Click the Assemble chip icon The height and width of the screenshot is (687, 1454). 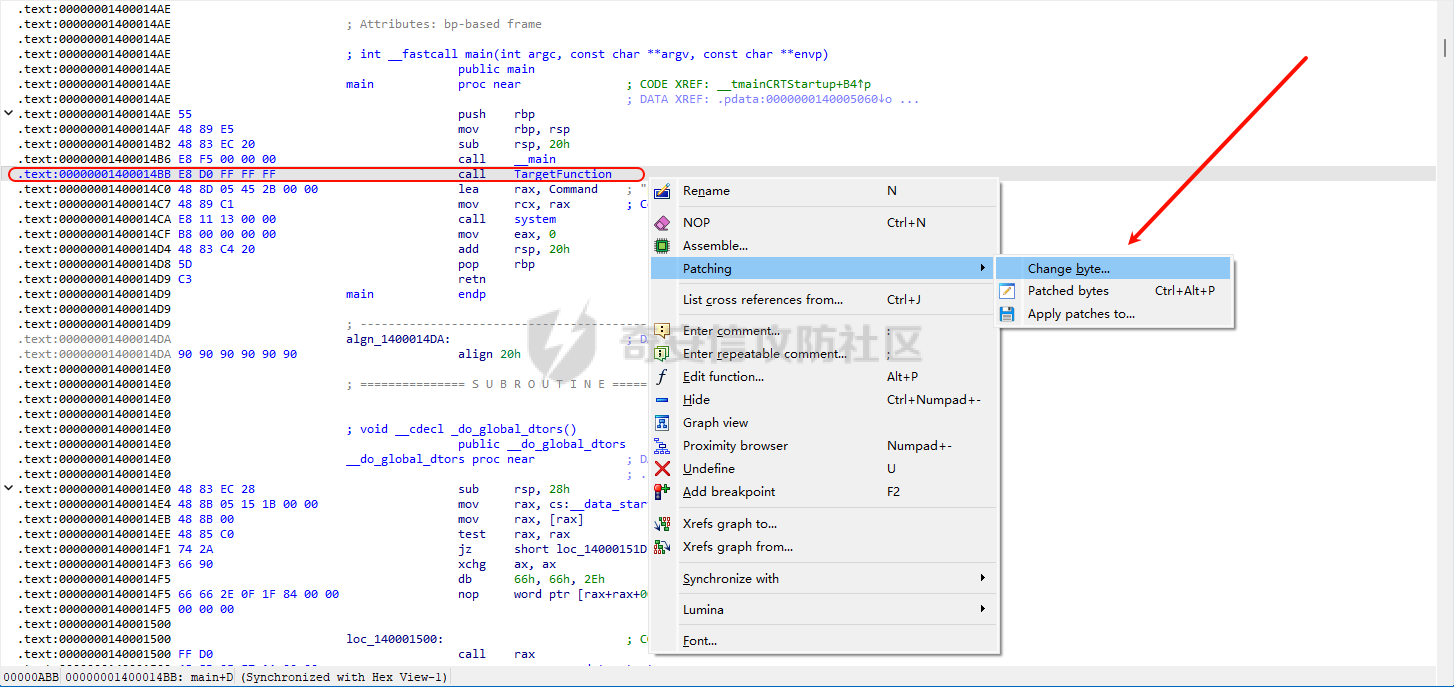coord(662,246)
